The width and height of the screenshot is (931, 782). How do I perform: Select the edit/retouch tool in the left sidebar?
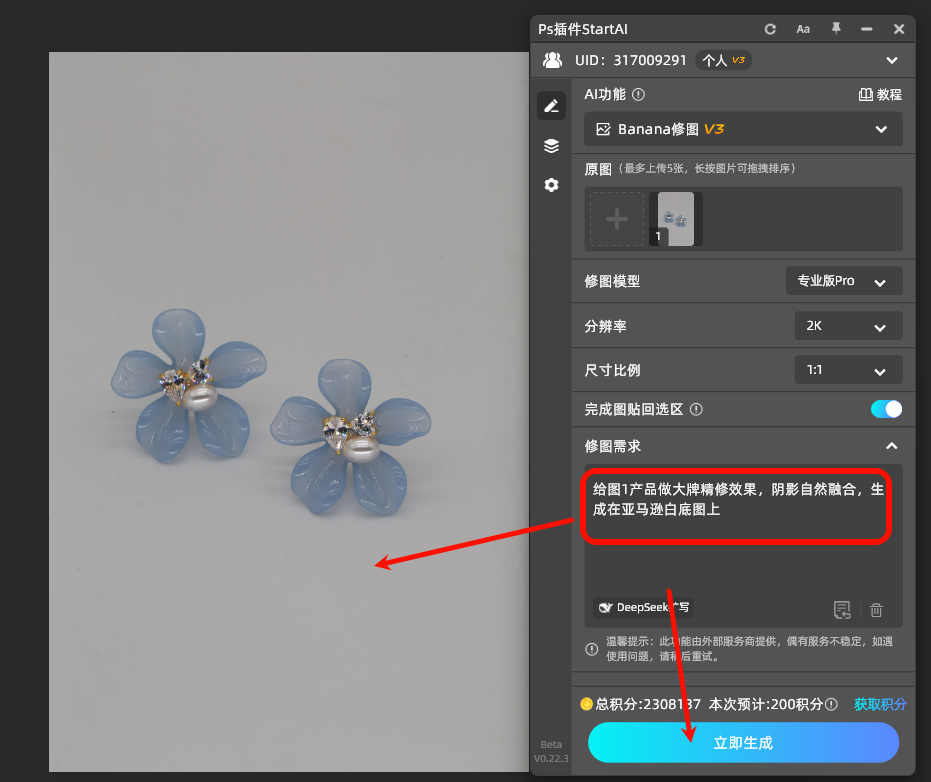[551, 105]
